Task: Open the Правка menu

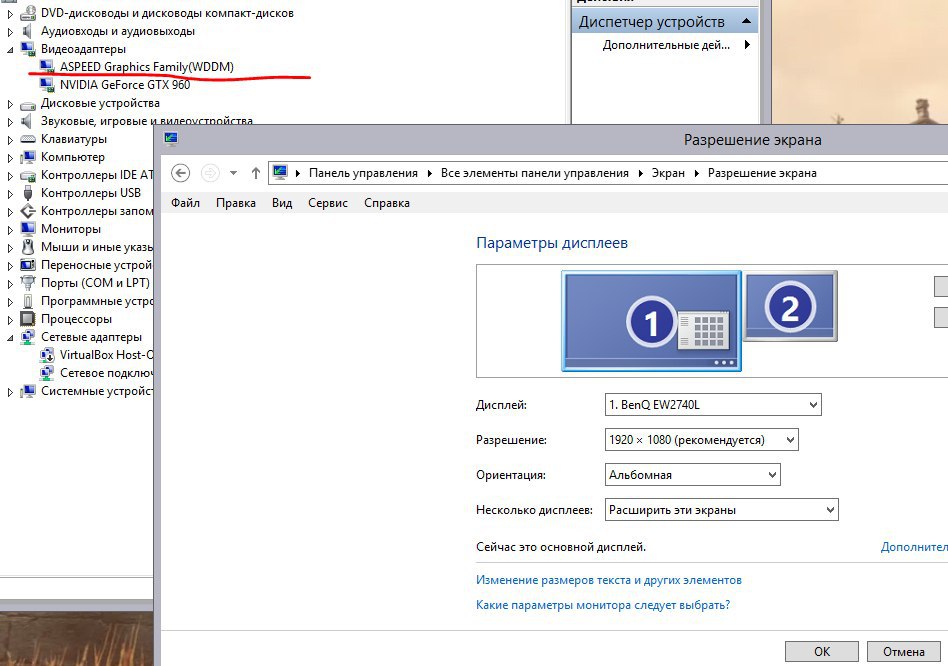Action: 236,203
